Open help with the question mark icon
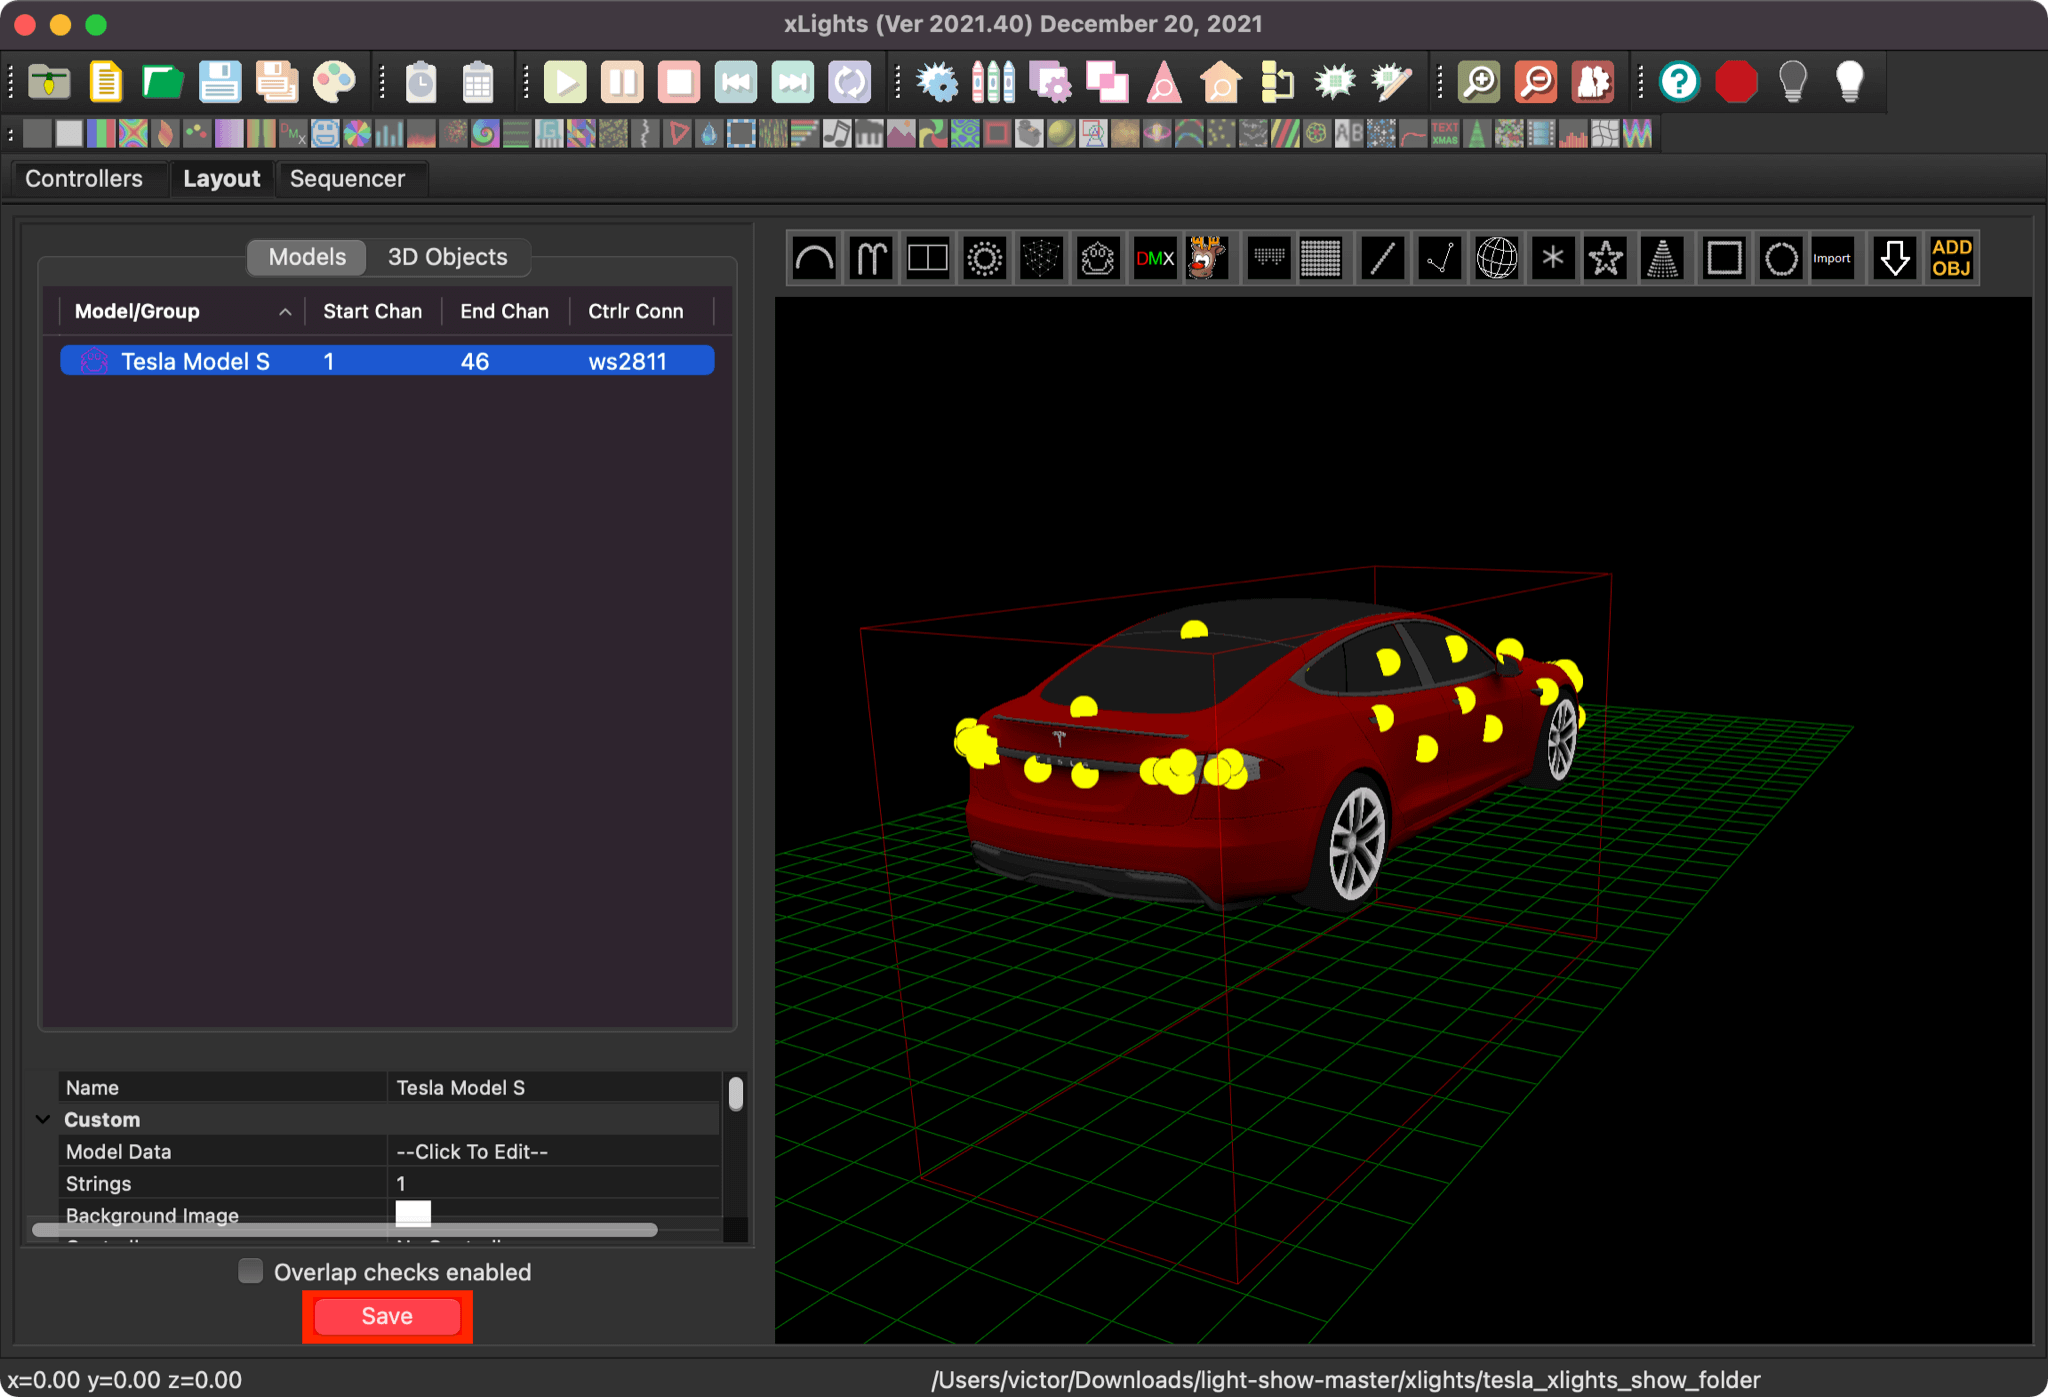This screenshot has height=1397, width=2048. pyautogui.click(x=1680, y=82)
